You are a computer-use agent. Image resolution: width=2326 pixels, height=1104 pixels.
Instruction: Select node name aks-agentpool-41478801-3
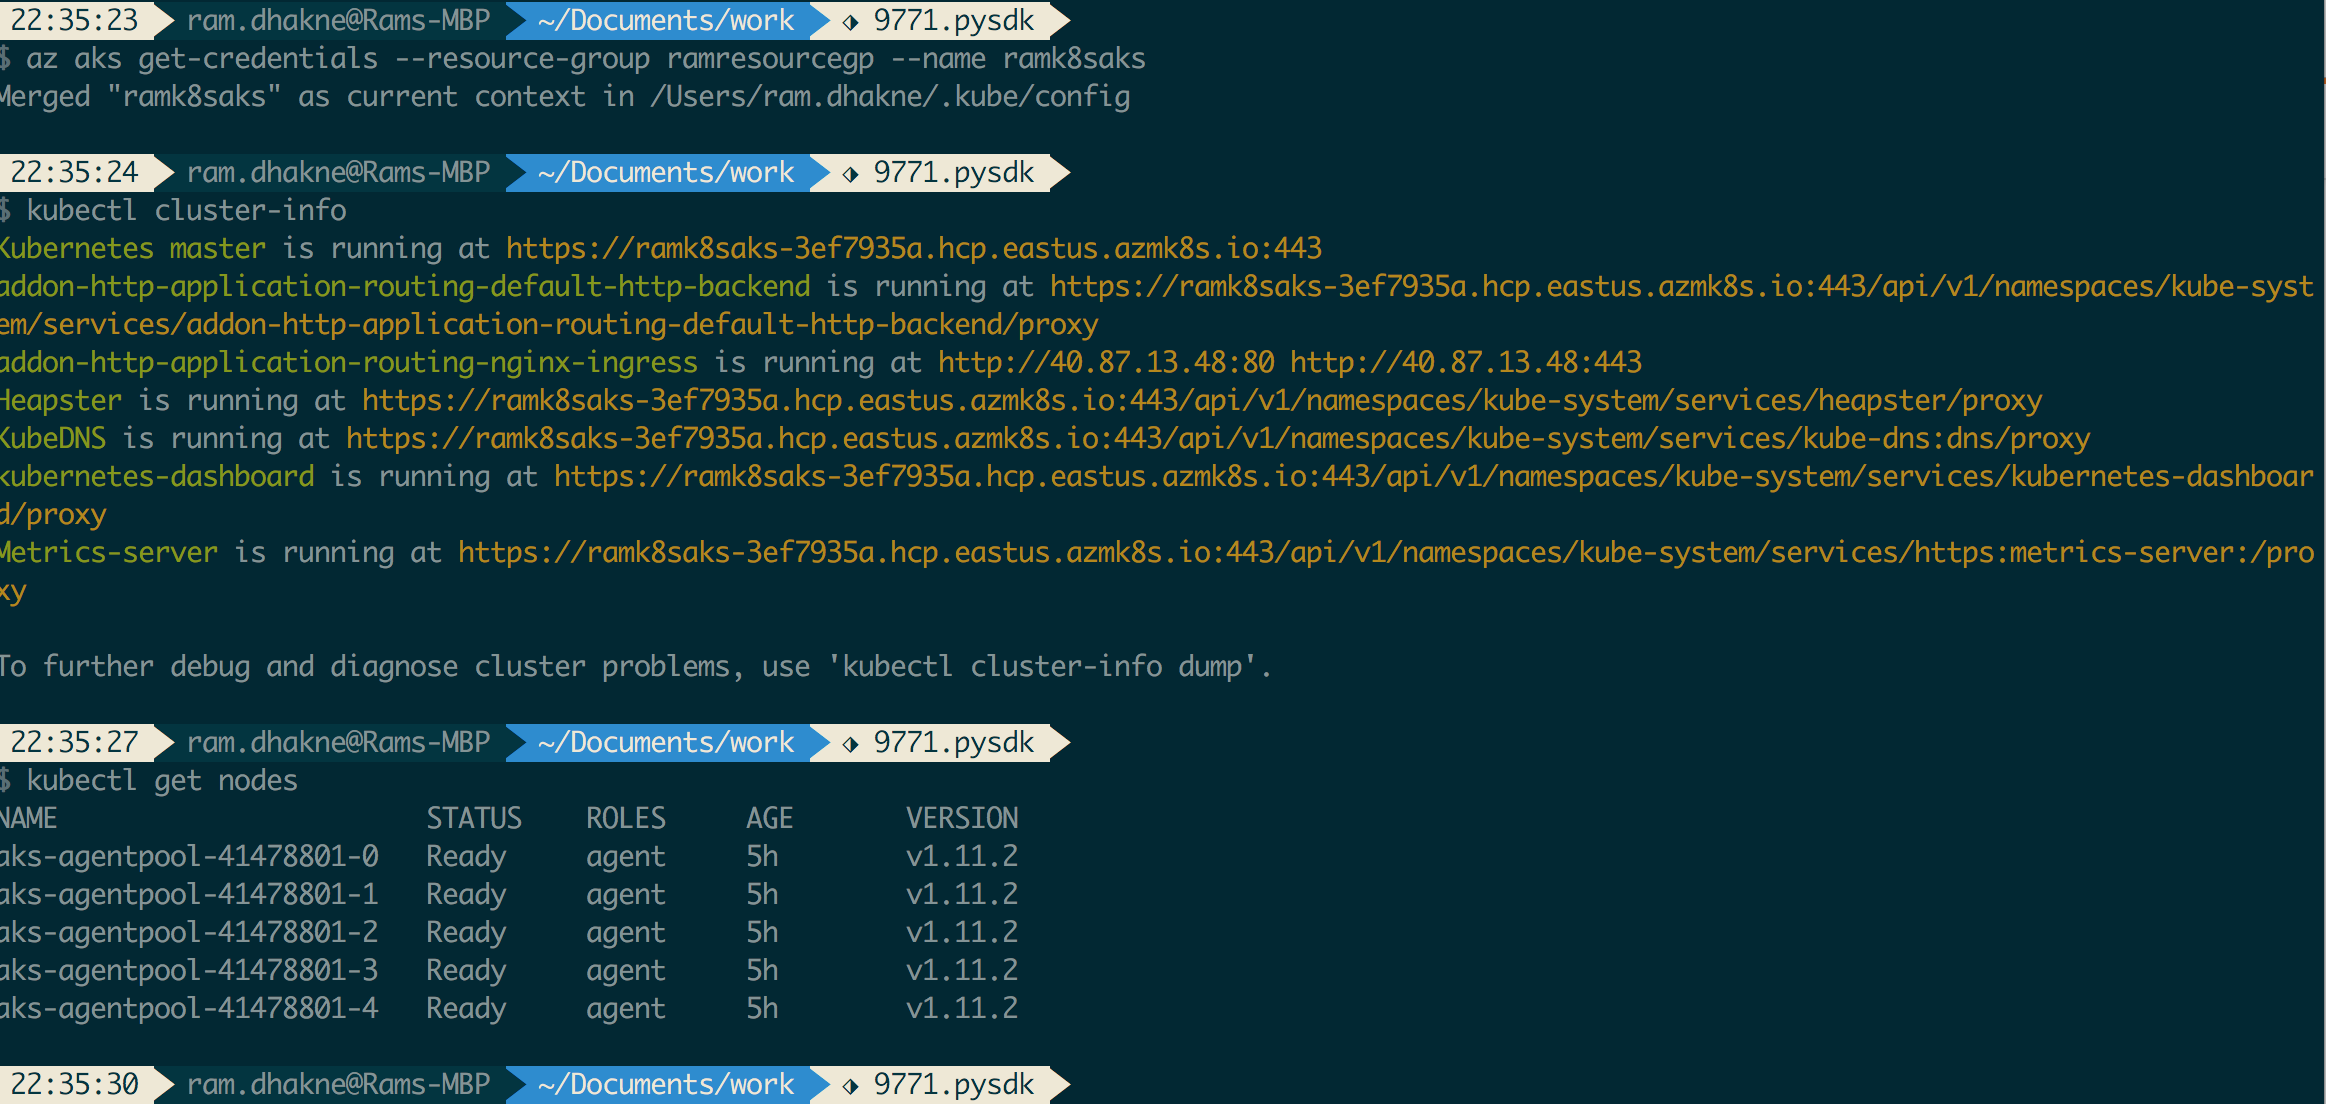coord(189,970)
